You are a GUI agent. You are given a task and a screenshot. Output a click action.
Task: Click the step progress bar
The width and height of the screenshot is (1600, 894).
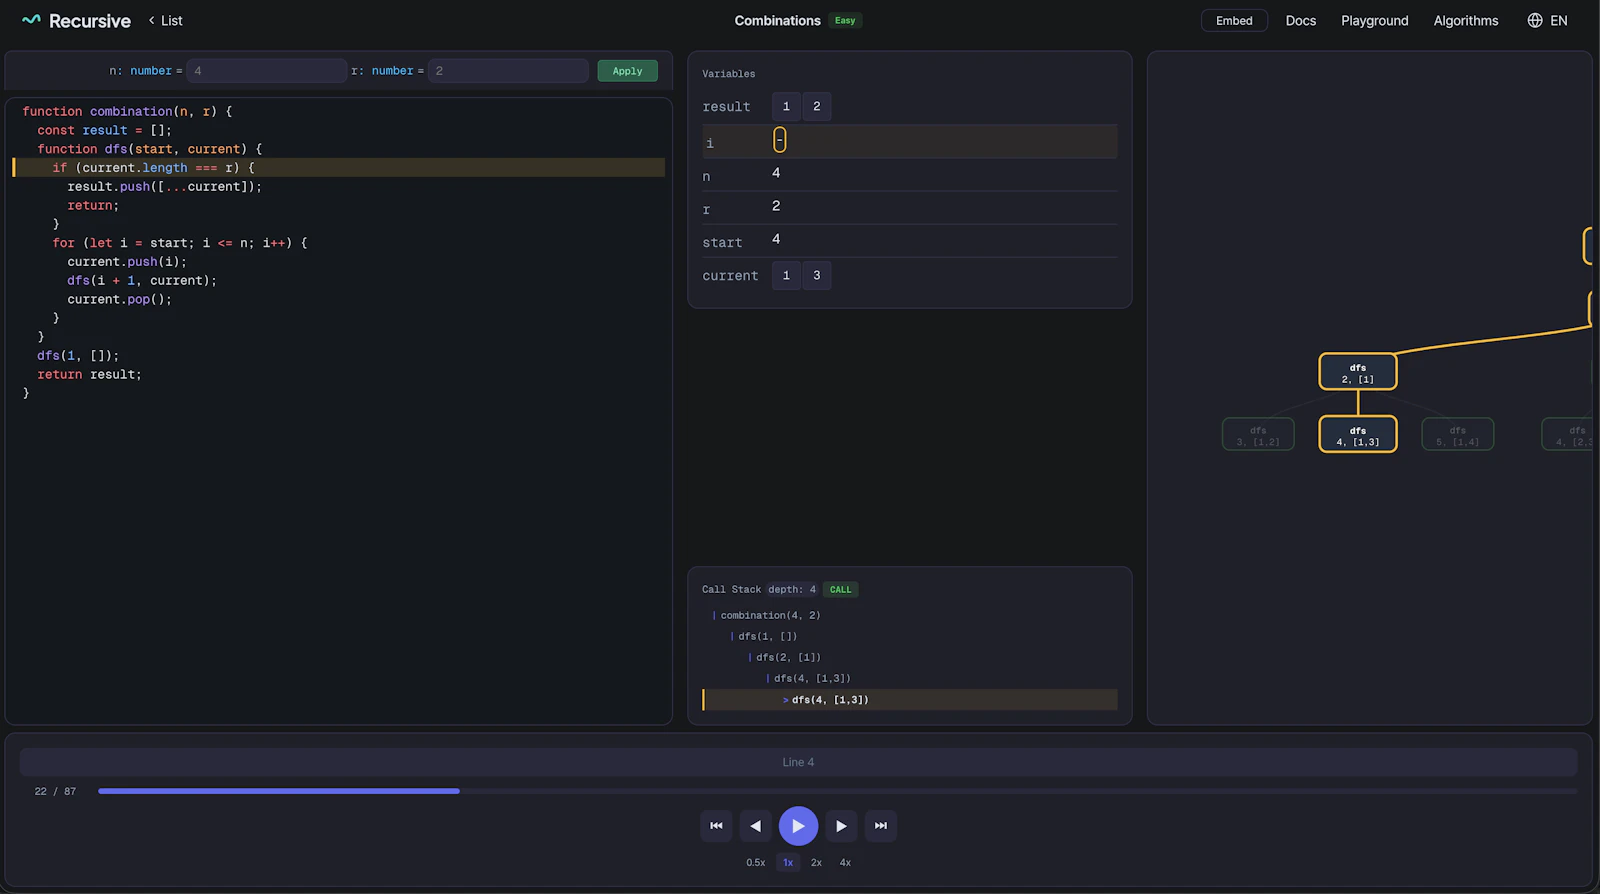837,791
